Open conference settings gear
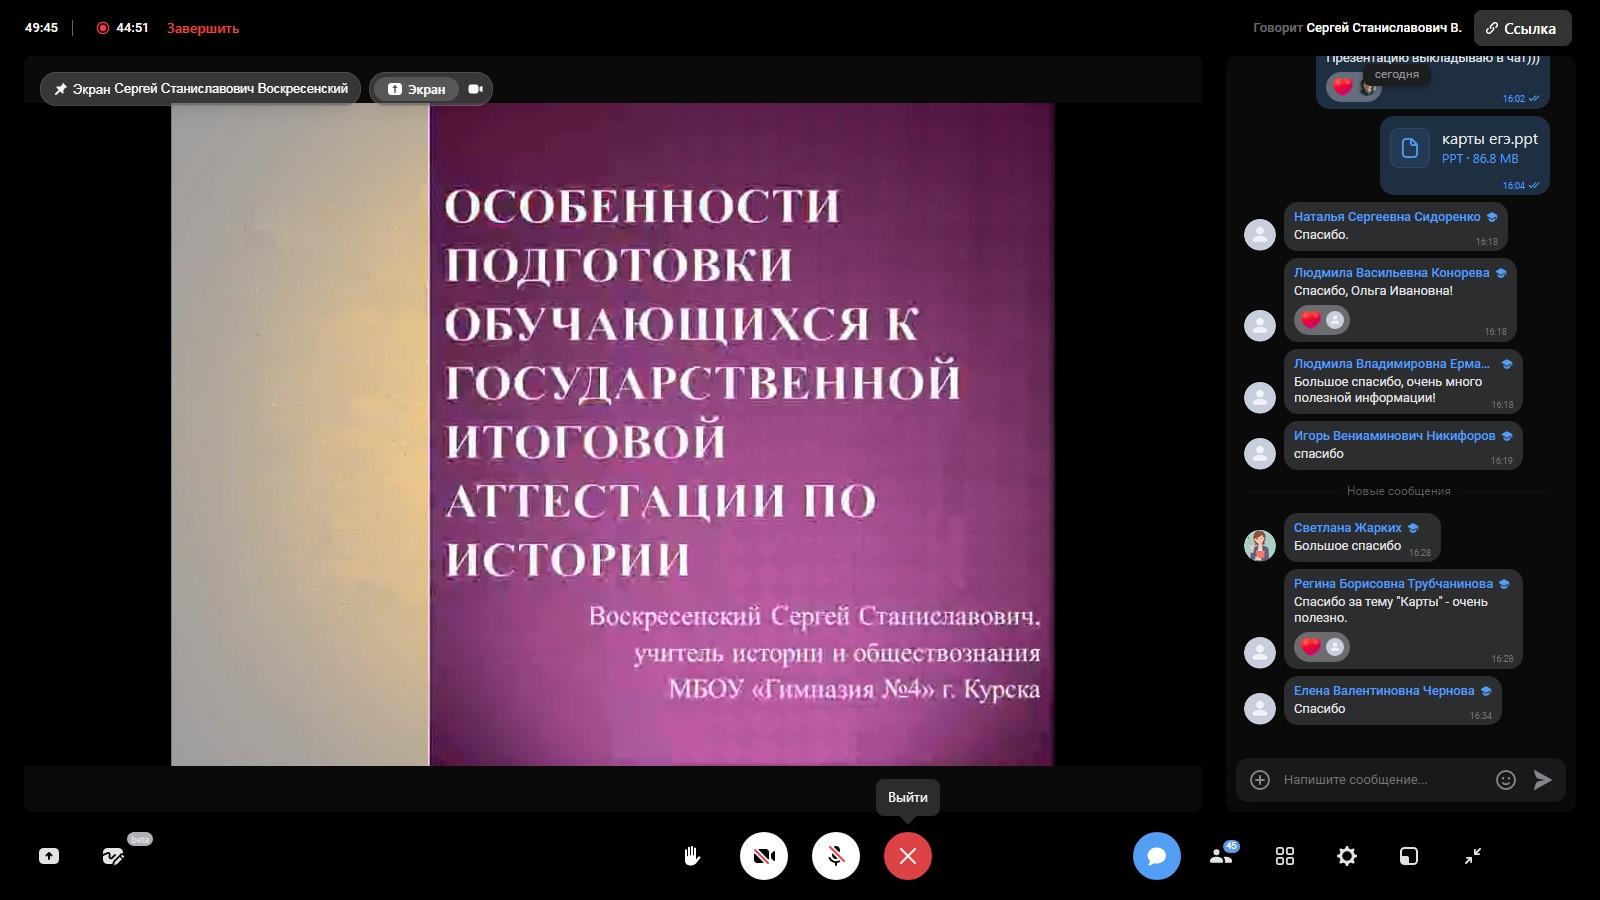 (1347, 856)
